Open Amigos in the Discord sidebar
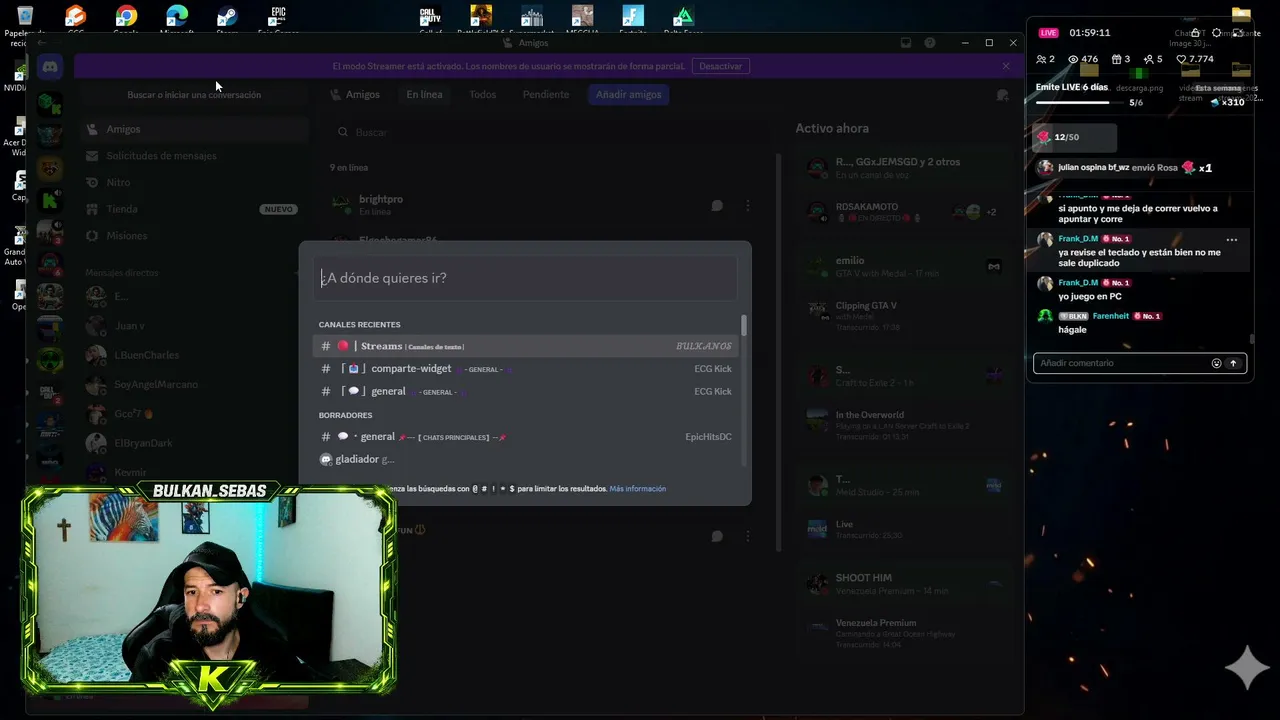 click(x=195, y=129)
